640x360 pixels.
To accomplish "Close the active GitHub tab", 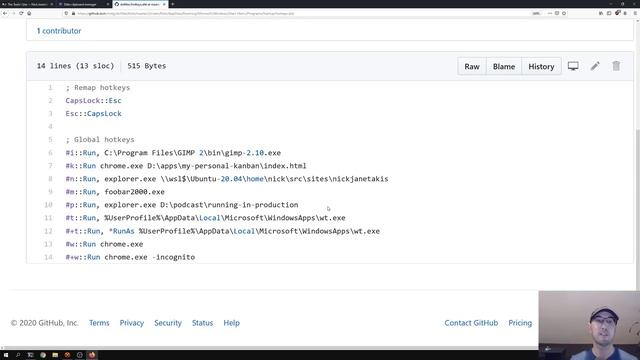I will pyautogui.click(x=164, y=4).
